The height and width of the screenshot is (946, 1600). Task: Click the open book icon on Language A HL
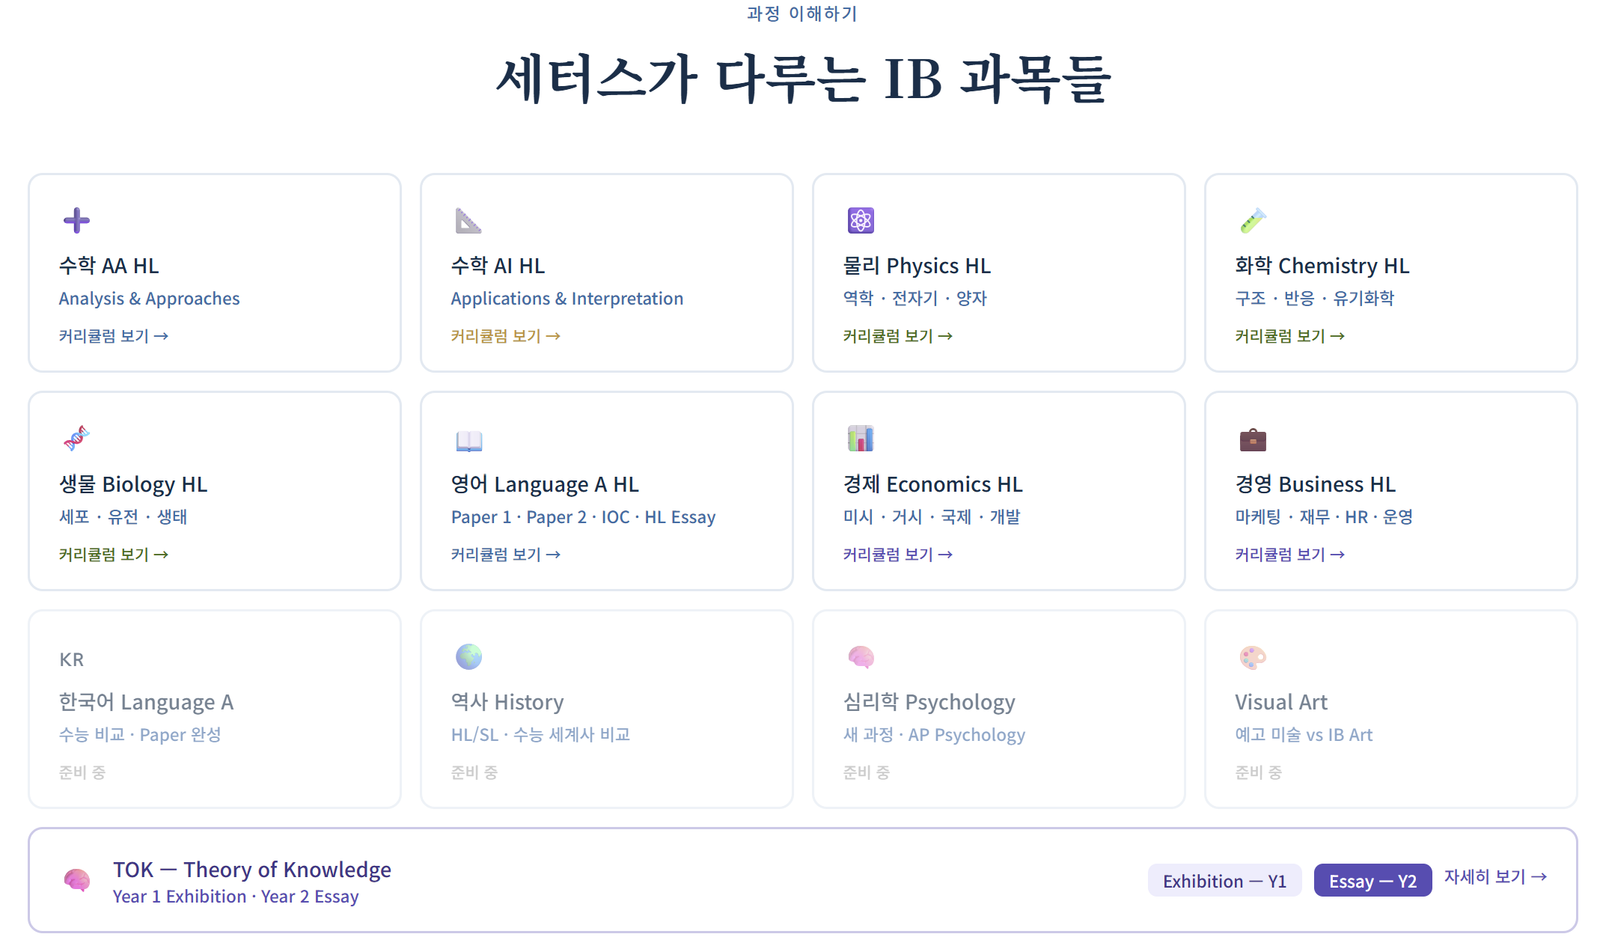468,440
